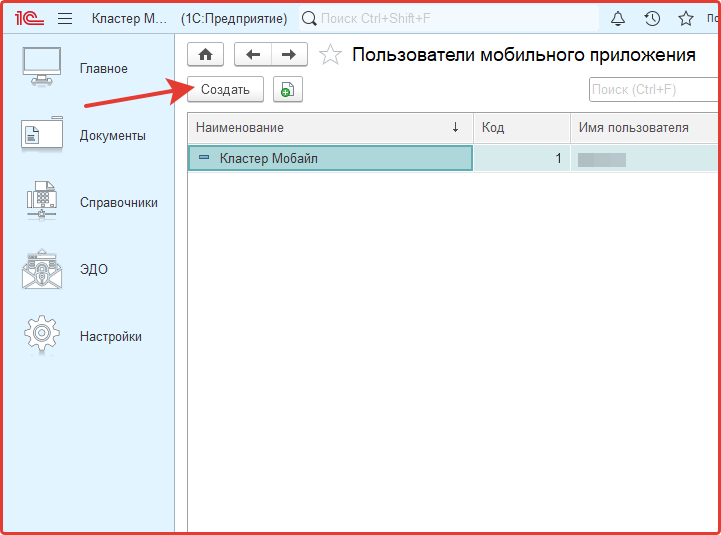The image size is (721, 535).
Task: Click the global search magnifier icon
Action: click(309, 18)
